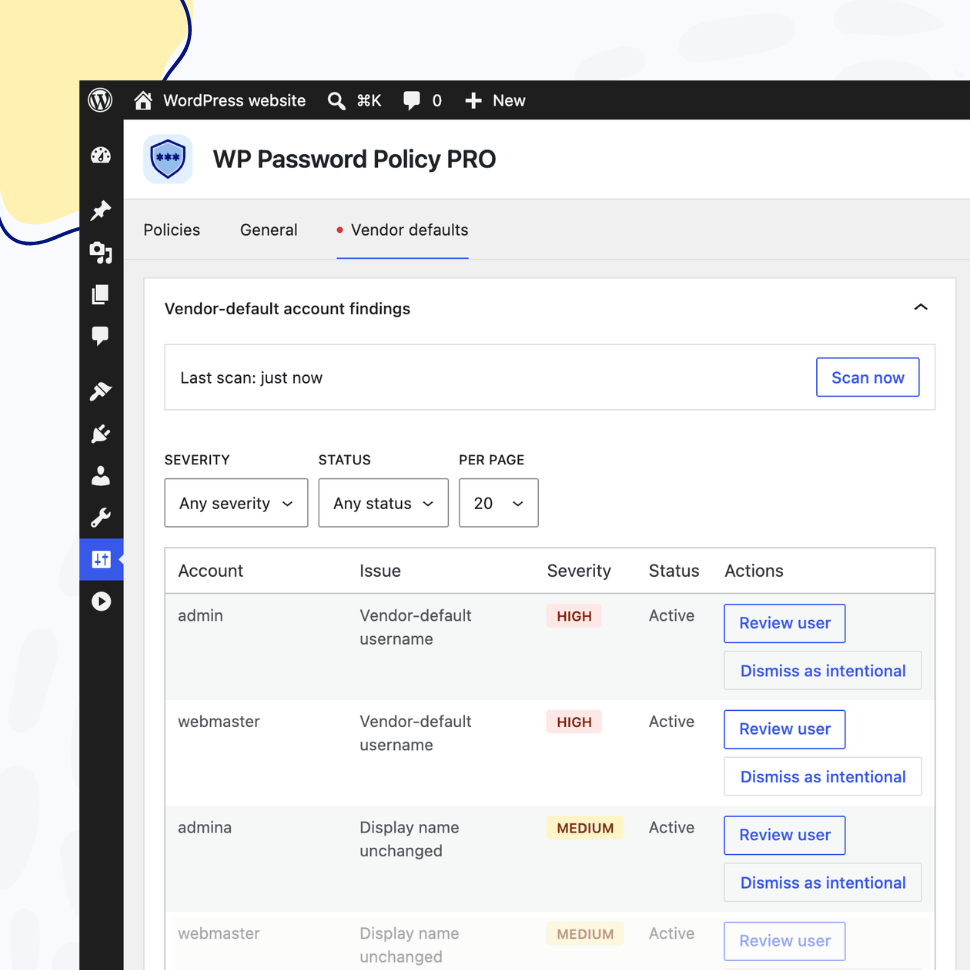This screenshot has height=970, width=970.
Task: Click 'Last scan: just now' text
Action: [251, 378]
